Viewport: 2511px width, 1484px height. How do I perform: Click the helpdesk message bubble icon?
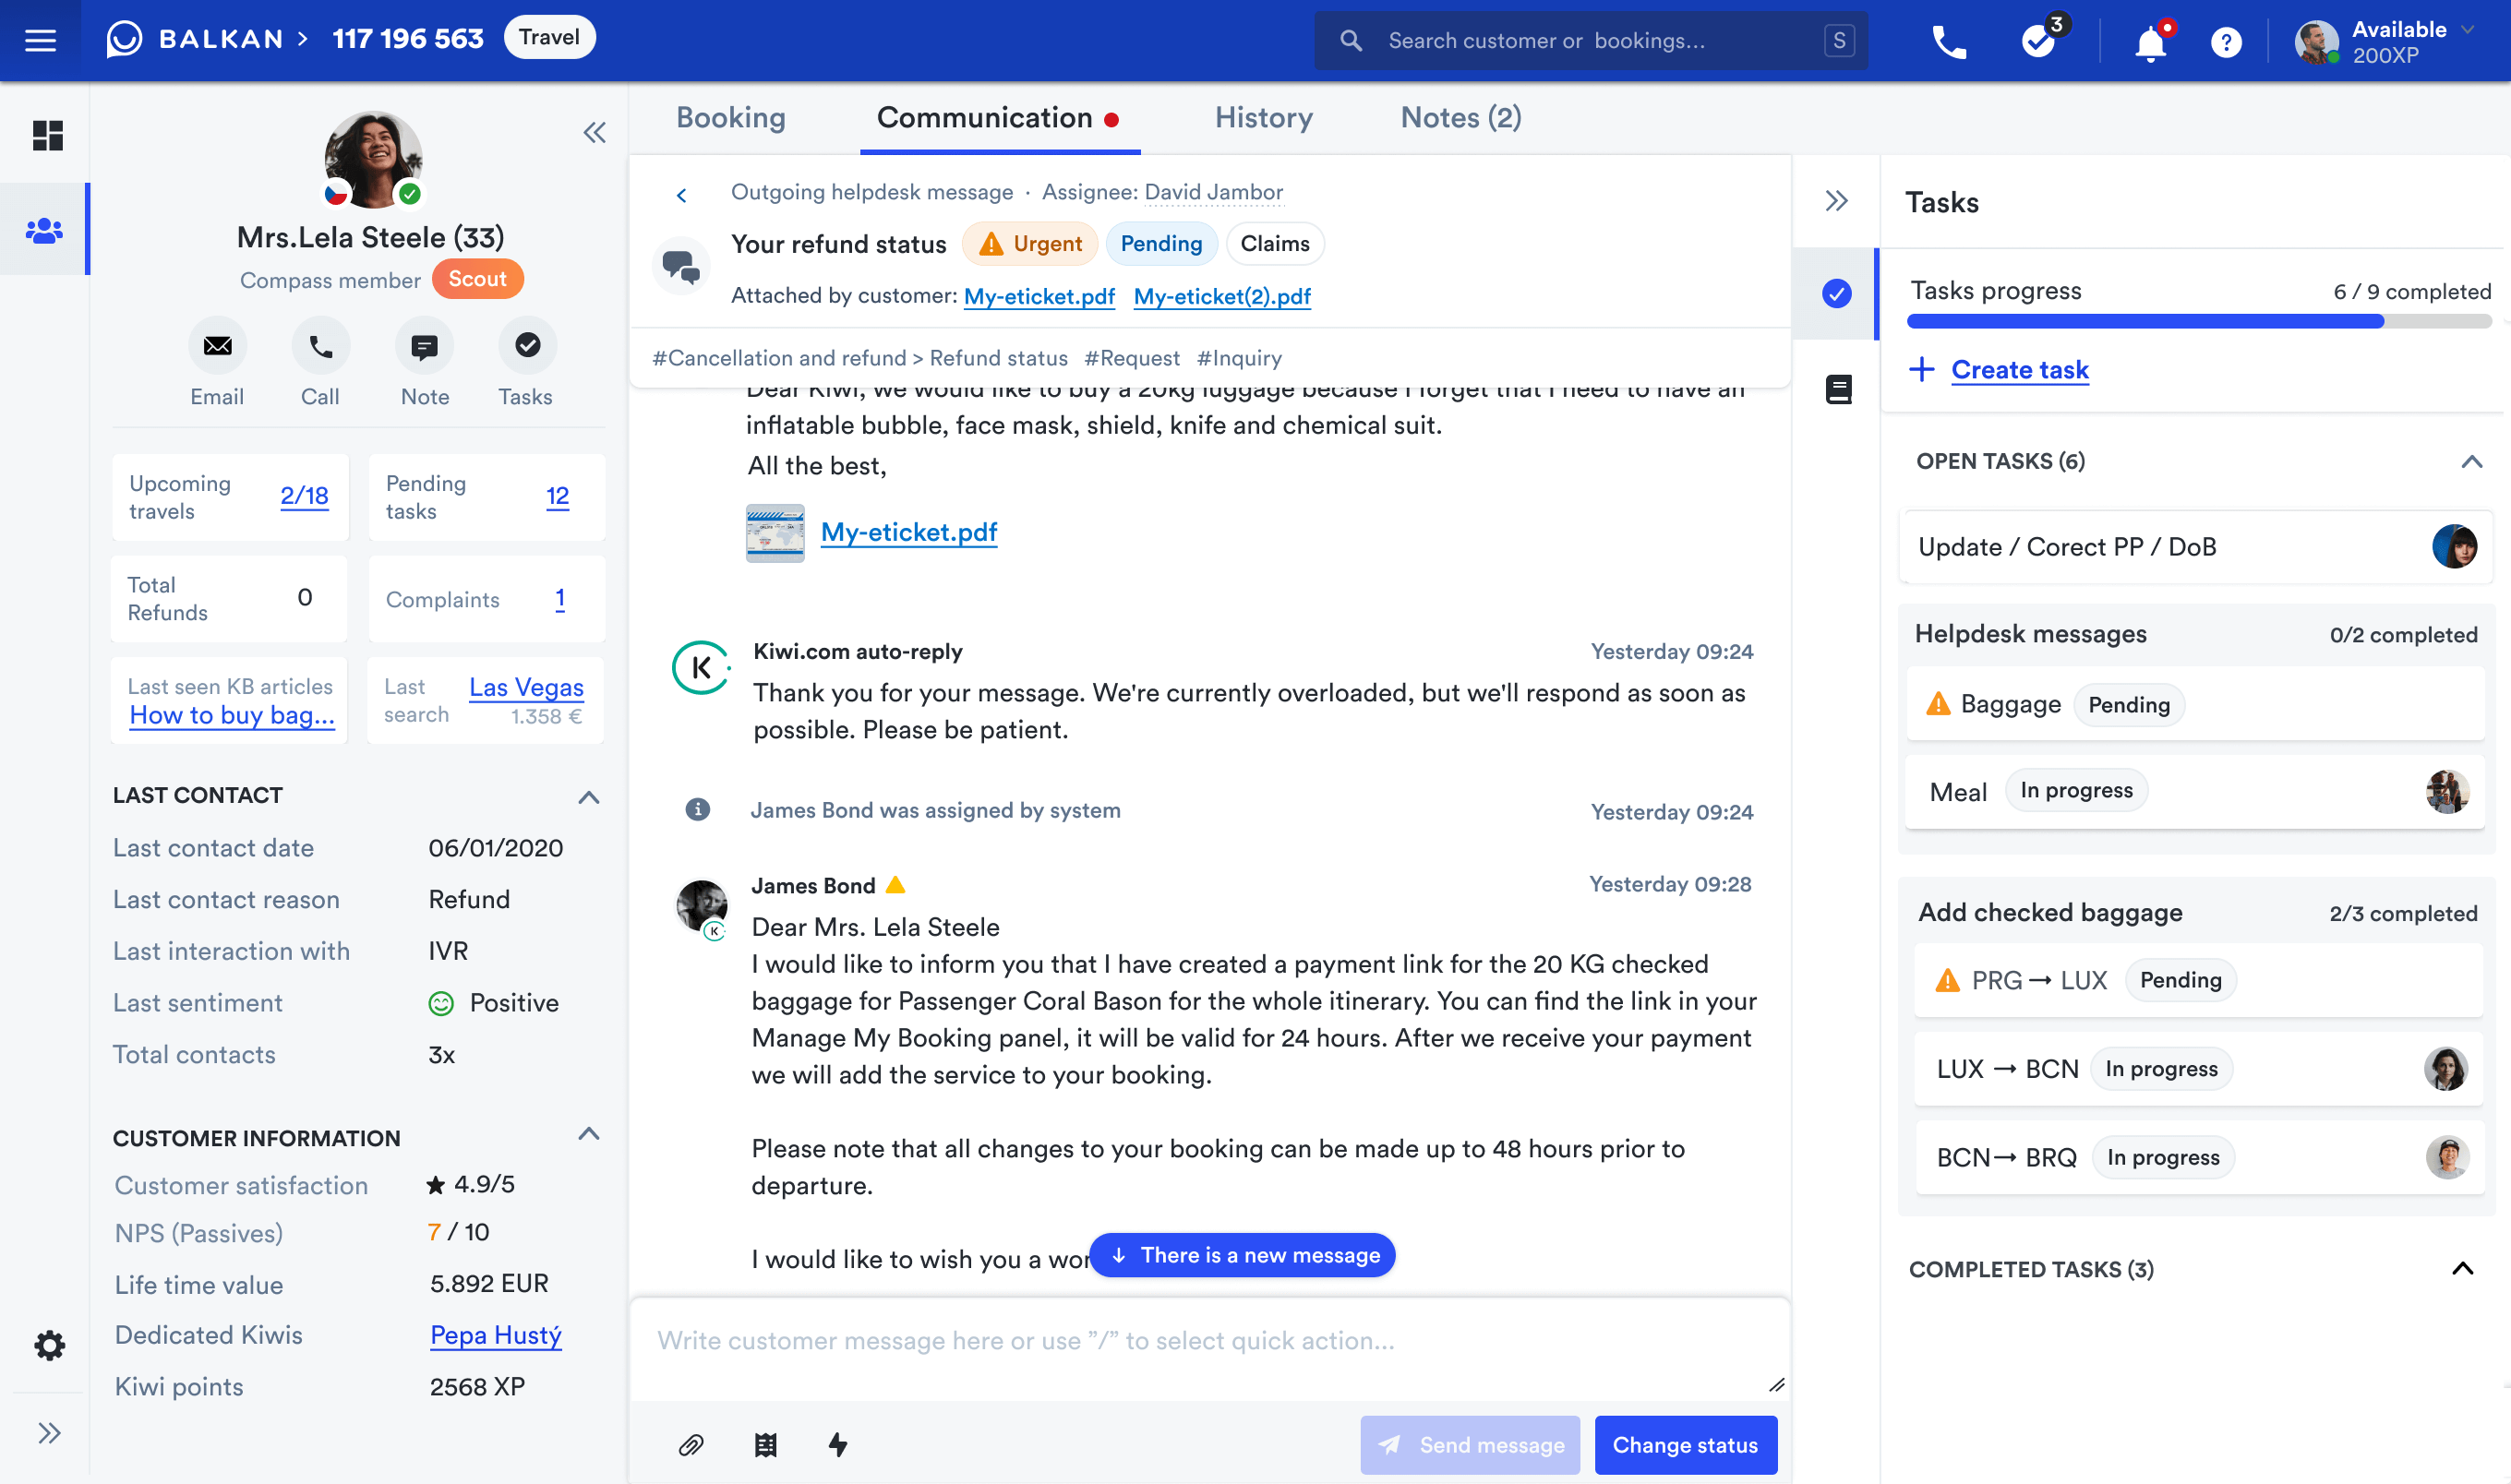click(x=681, y=266)
